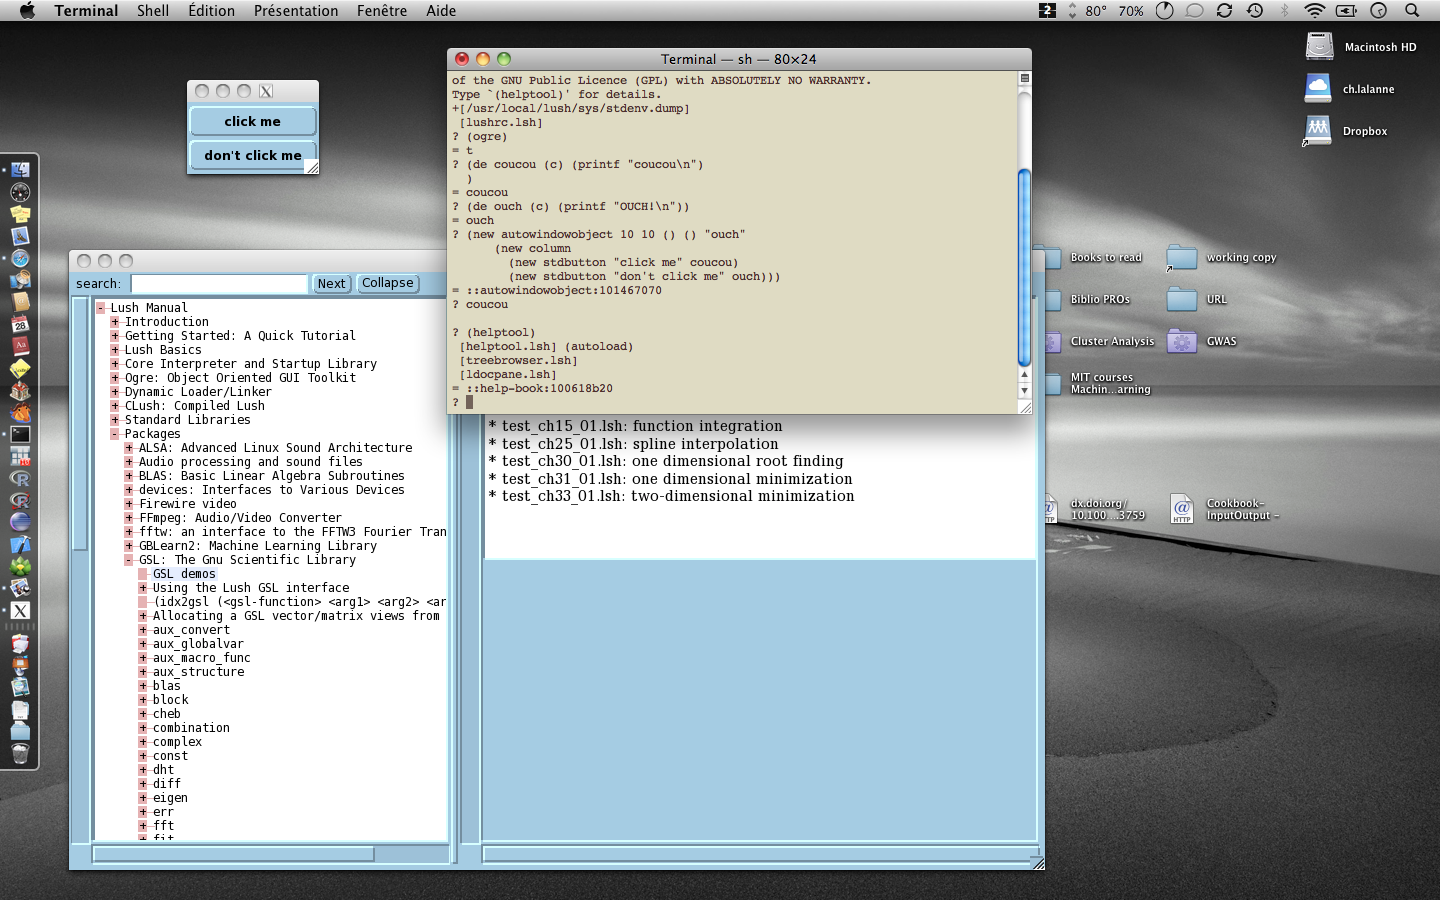Screen dimensions: 1440x900
Task: Expand the Ogre GUI Toolkit node
Action: 115,378
